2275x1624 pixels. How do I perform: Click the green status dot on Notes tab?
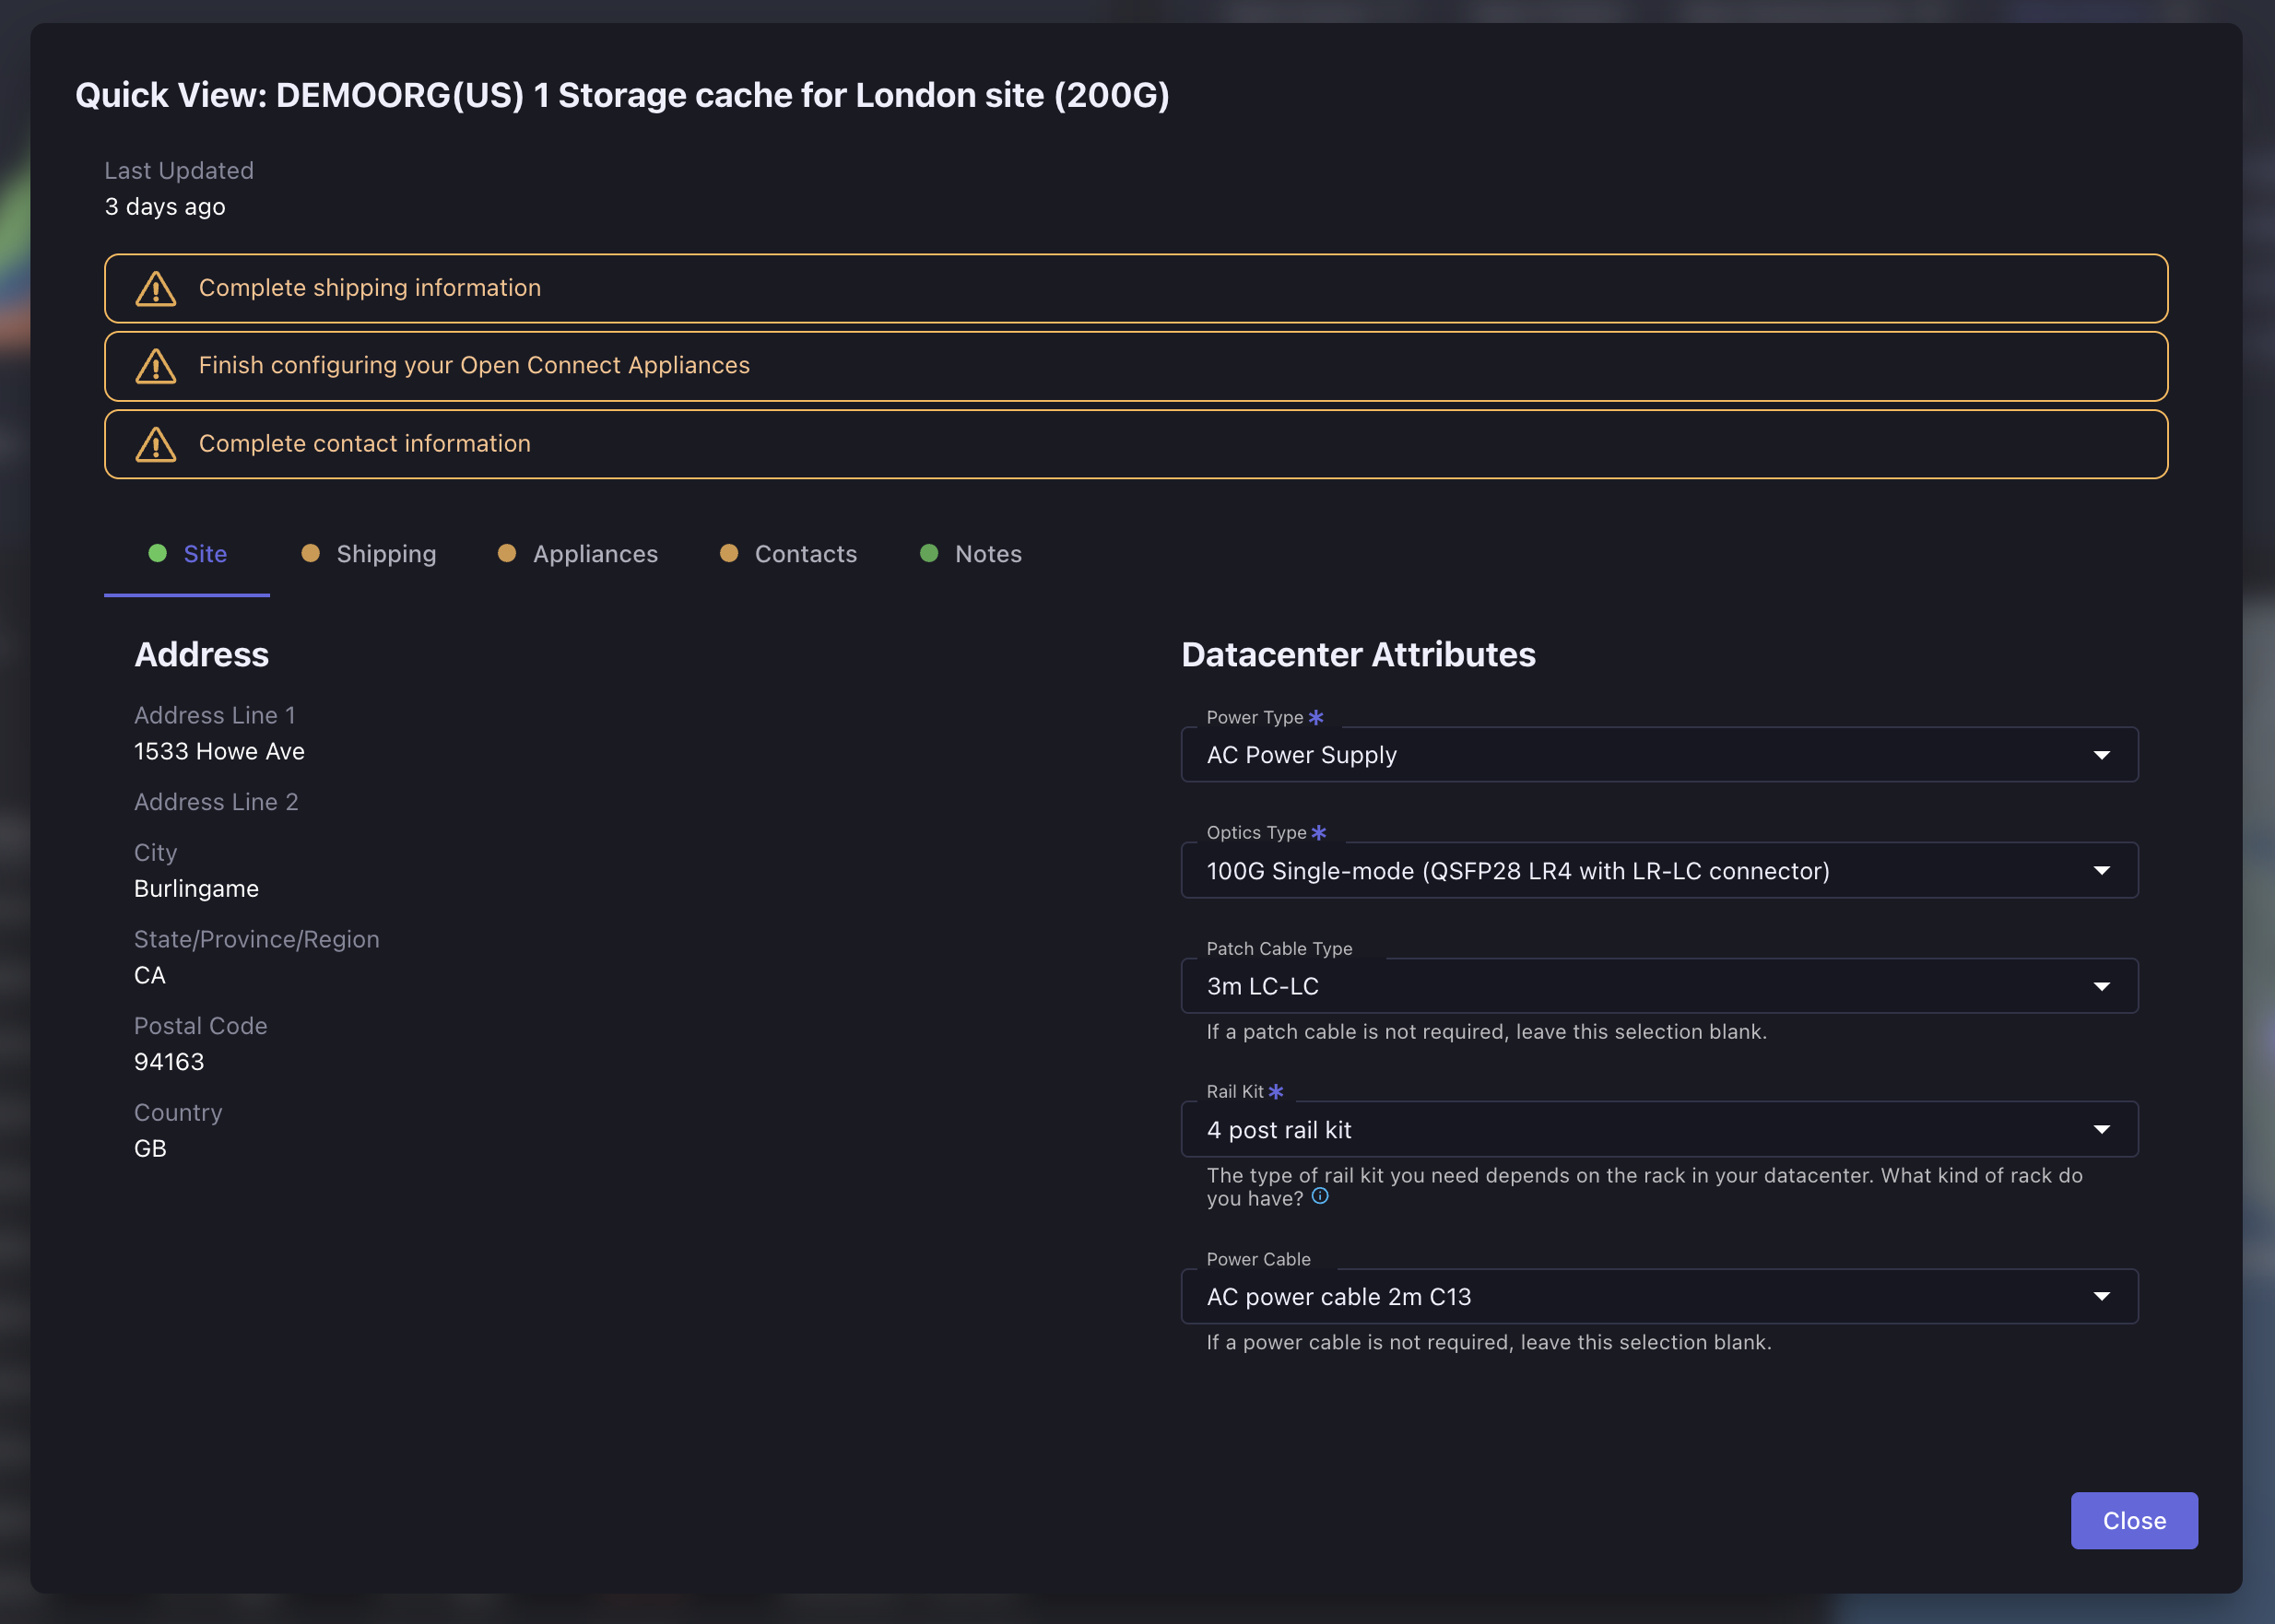[x=929, y=553]
